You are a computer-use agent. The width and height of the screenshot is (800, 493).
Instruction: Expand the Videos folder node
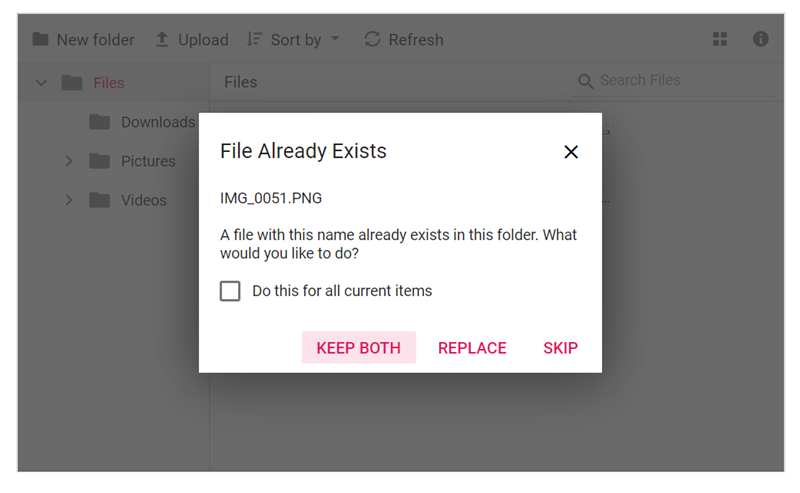coord(69,200)
